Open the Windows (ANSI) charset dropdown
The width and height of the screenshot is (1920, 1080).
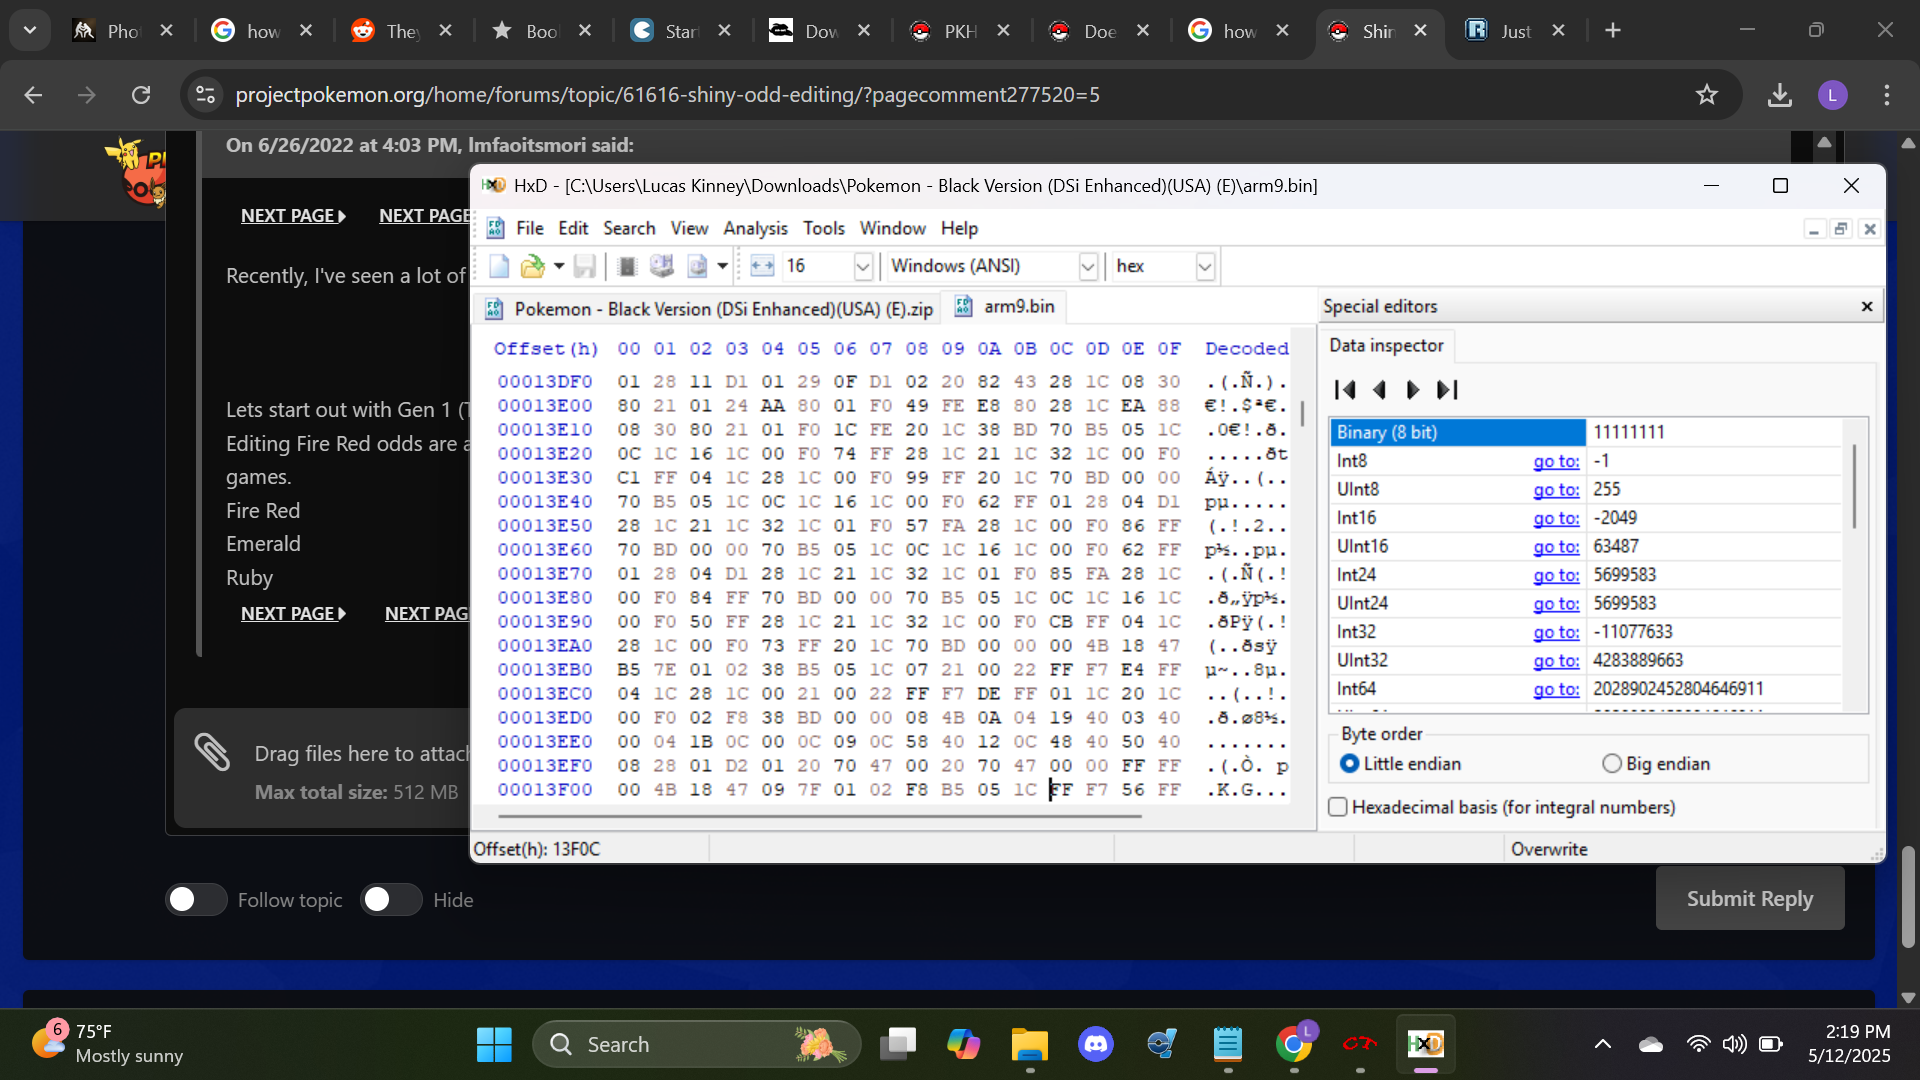(x=1088, y=266)
